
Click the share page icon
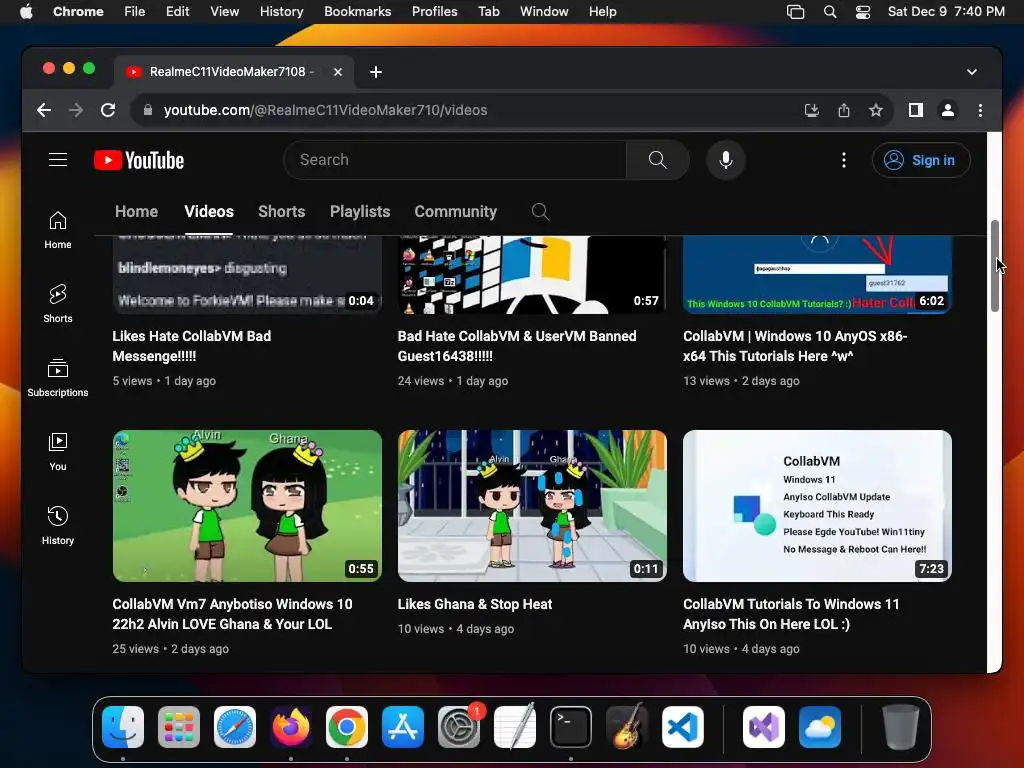[x=844, y=110]
